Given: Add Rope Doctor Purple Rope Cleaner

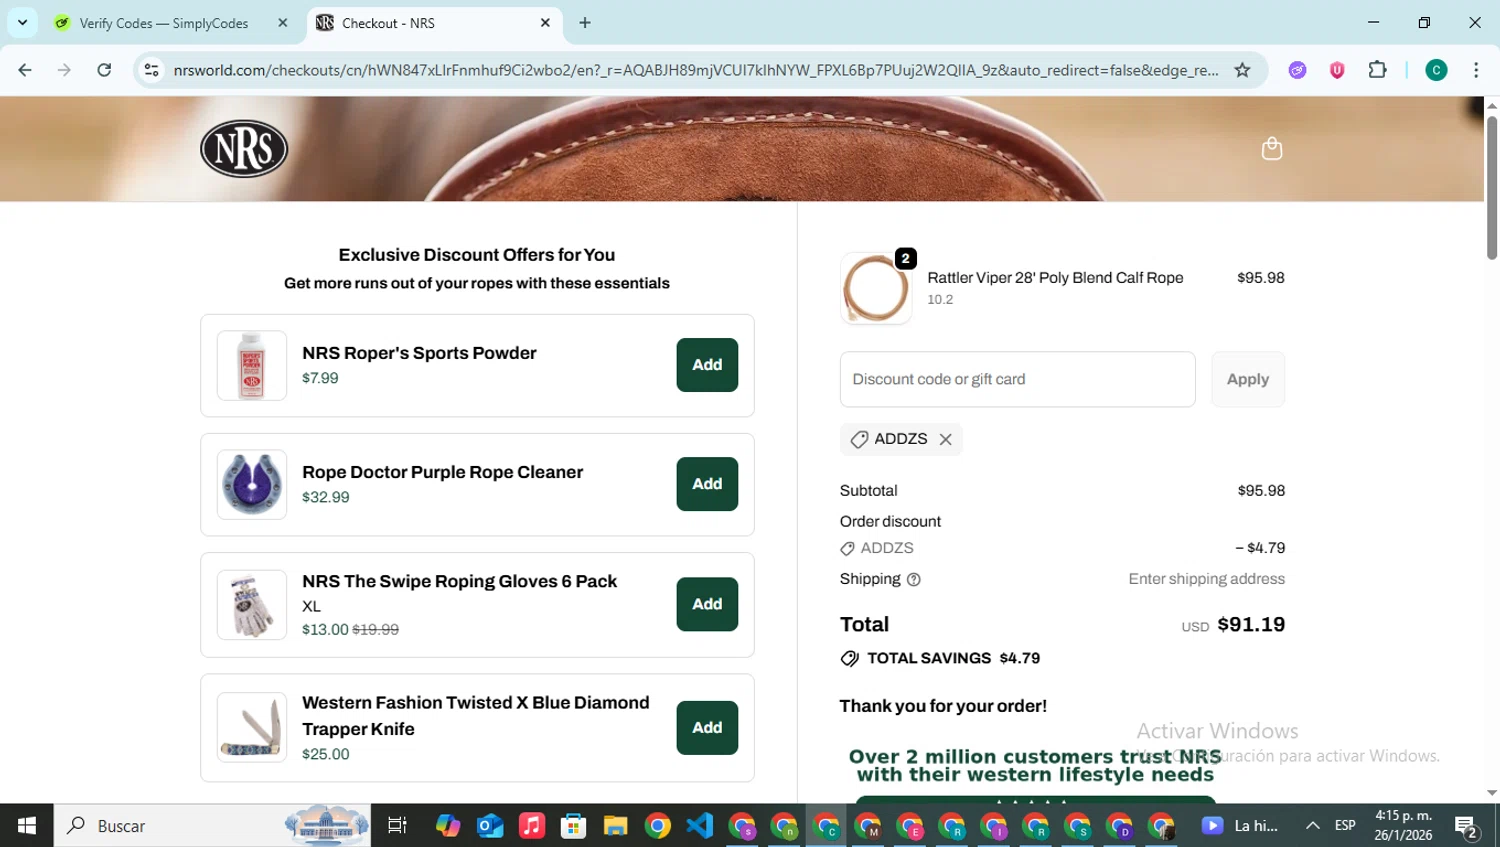Looking at the screenshot, I should tap(707, 484).
